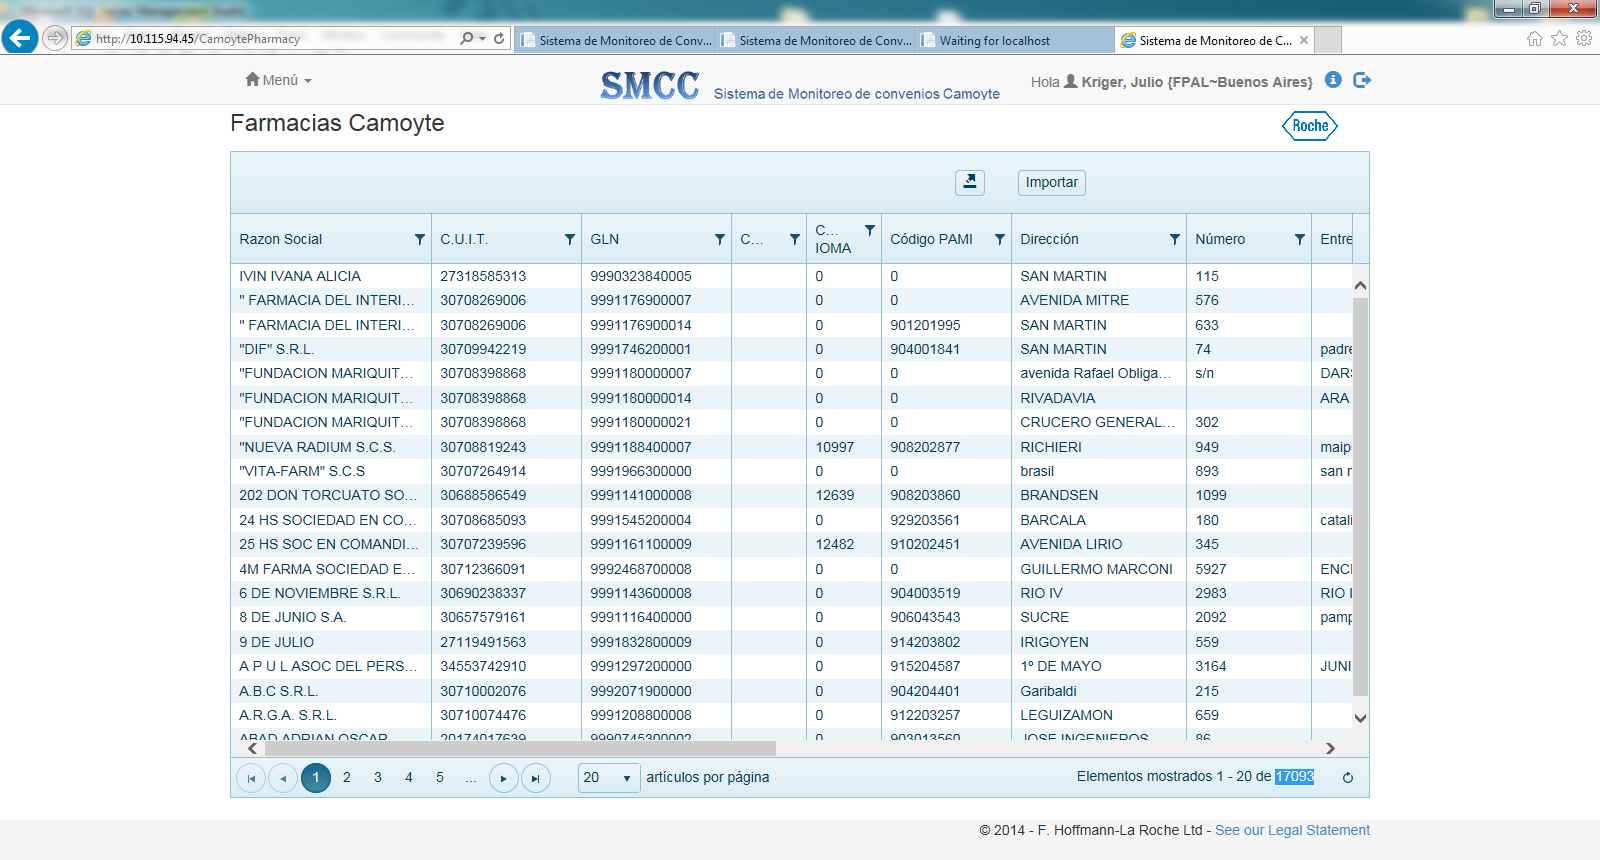Filter the Número column
The image size is (1600, 860).
point(1300,239)
